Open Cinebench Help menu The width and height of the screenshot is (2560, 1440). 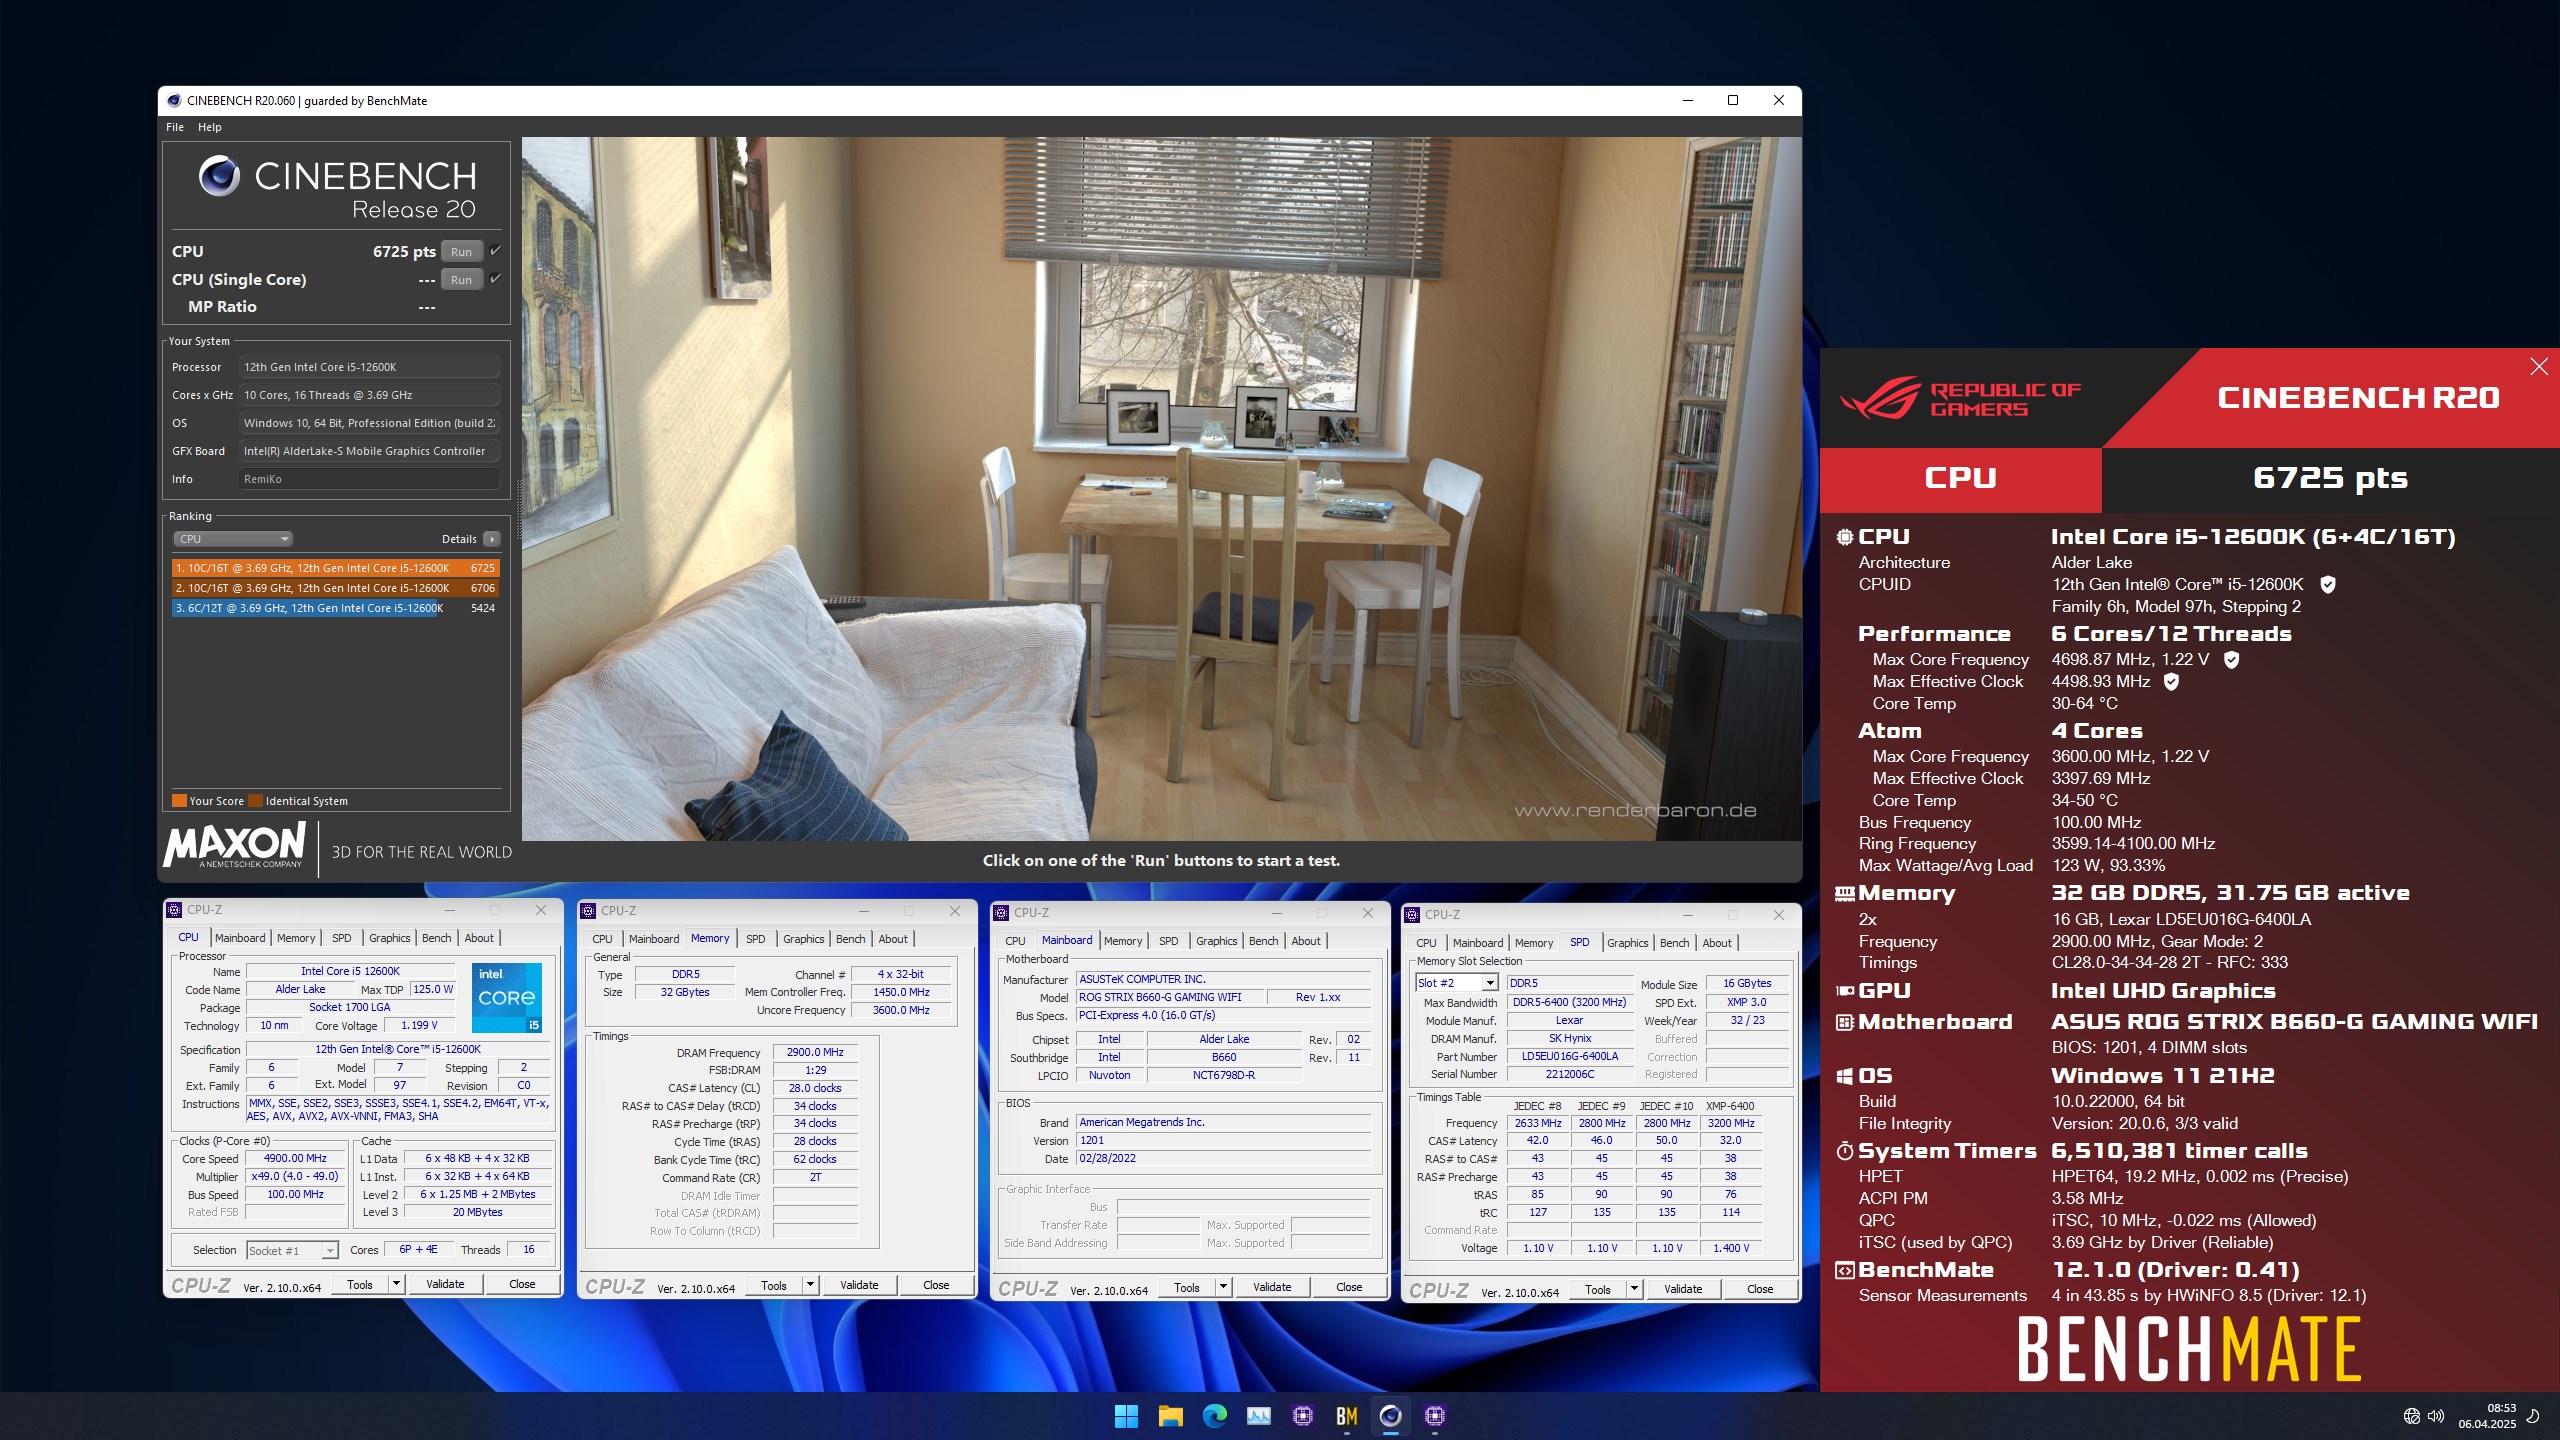click(x=209, y=127)
